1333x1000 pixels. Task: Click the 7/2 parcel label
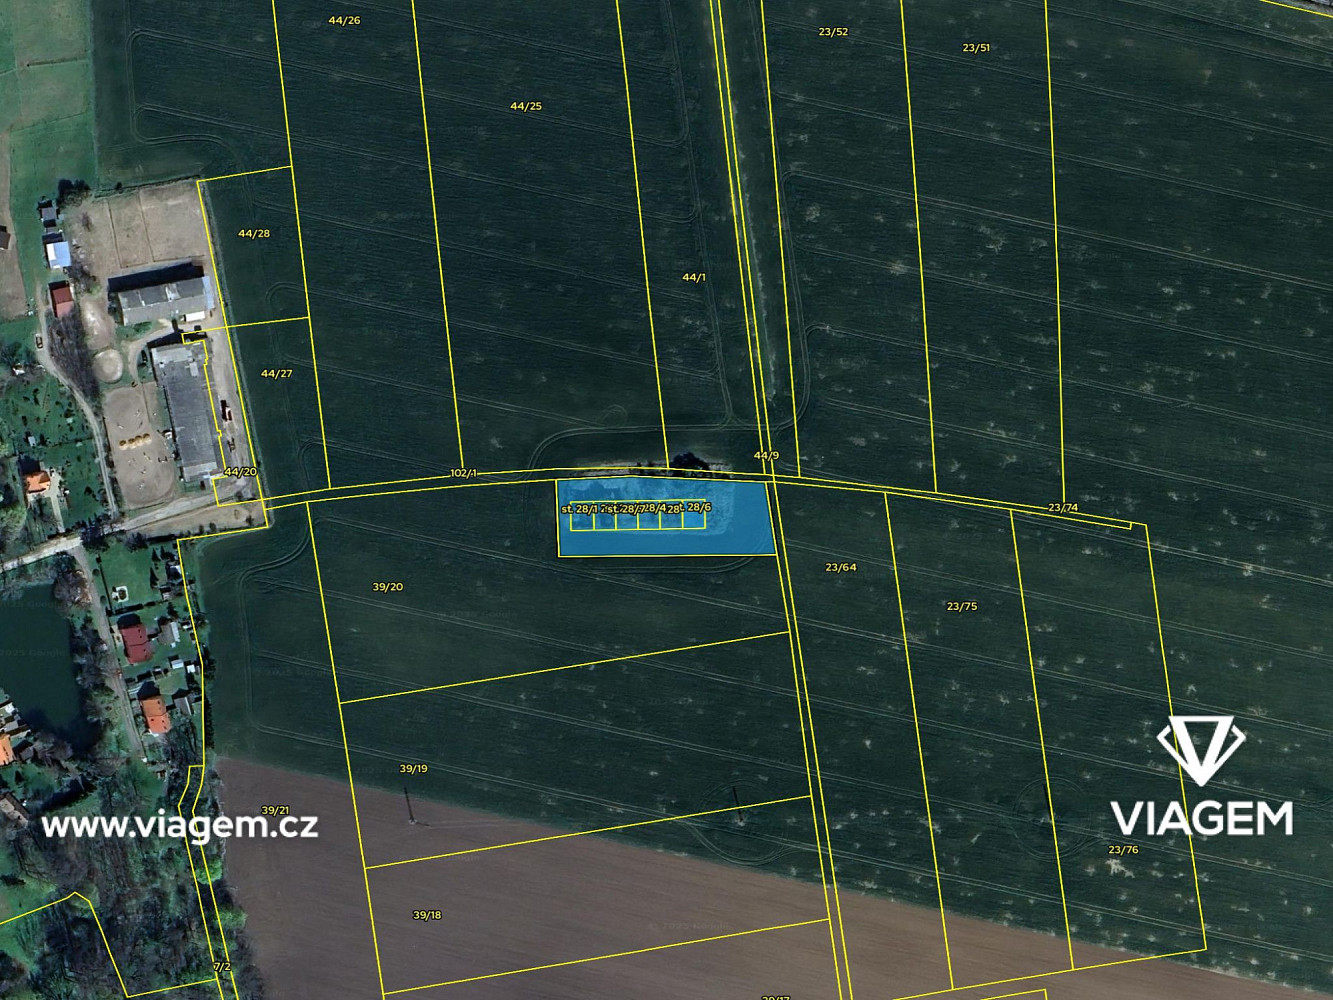(222, 967)
